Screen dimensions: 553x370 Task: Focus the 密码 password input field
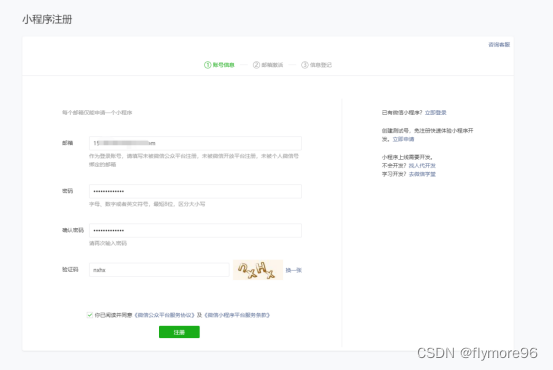tap(195, 191)
